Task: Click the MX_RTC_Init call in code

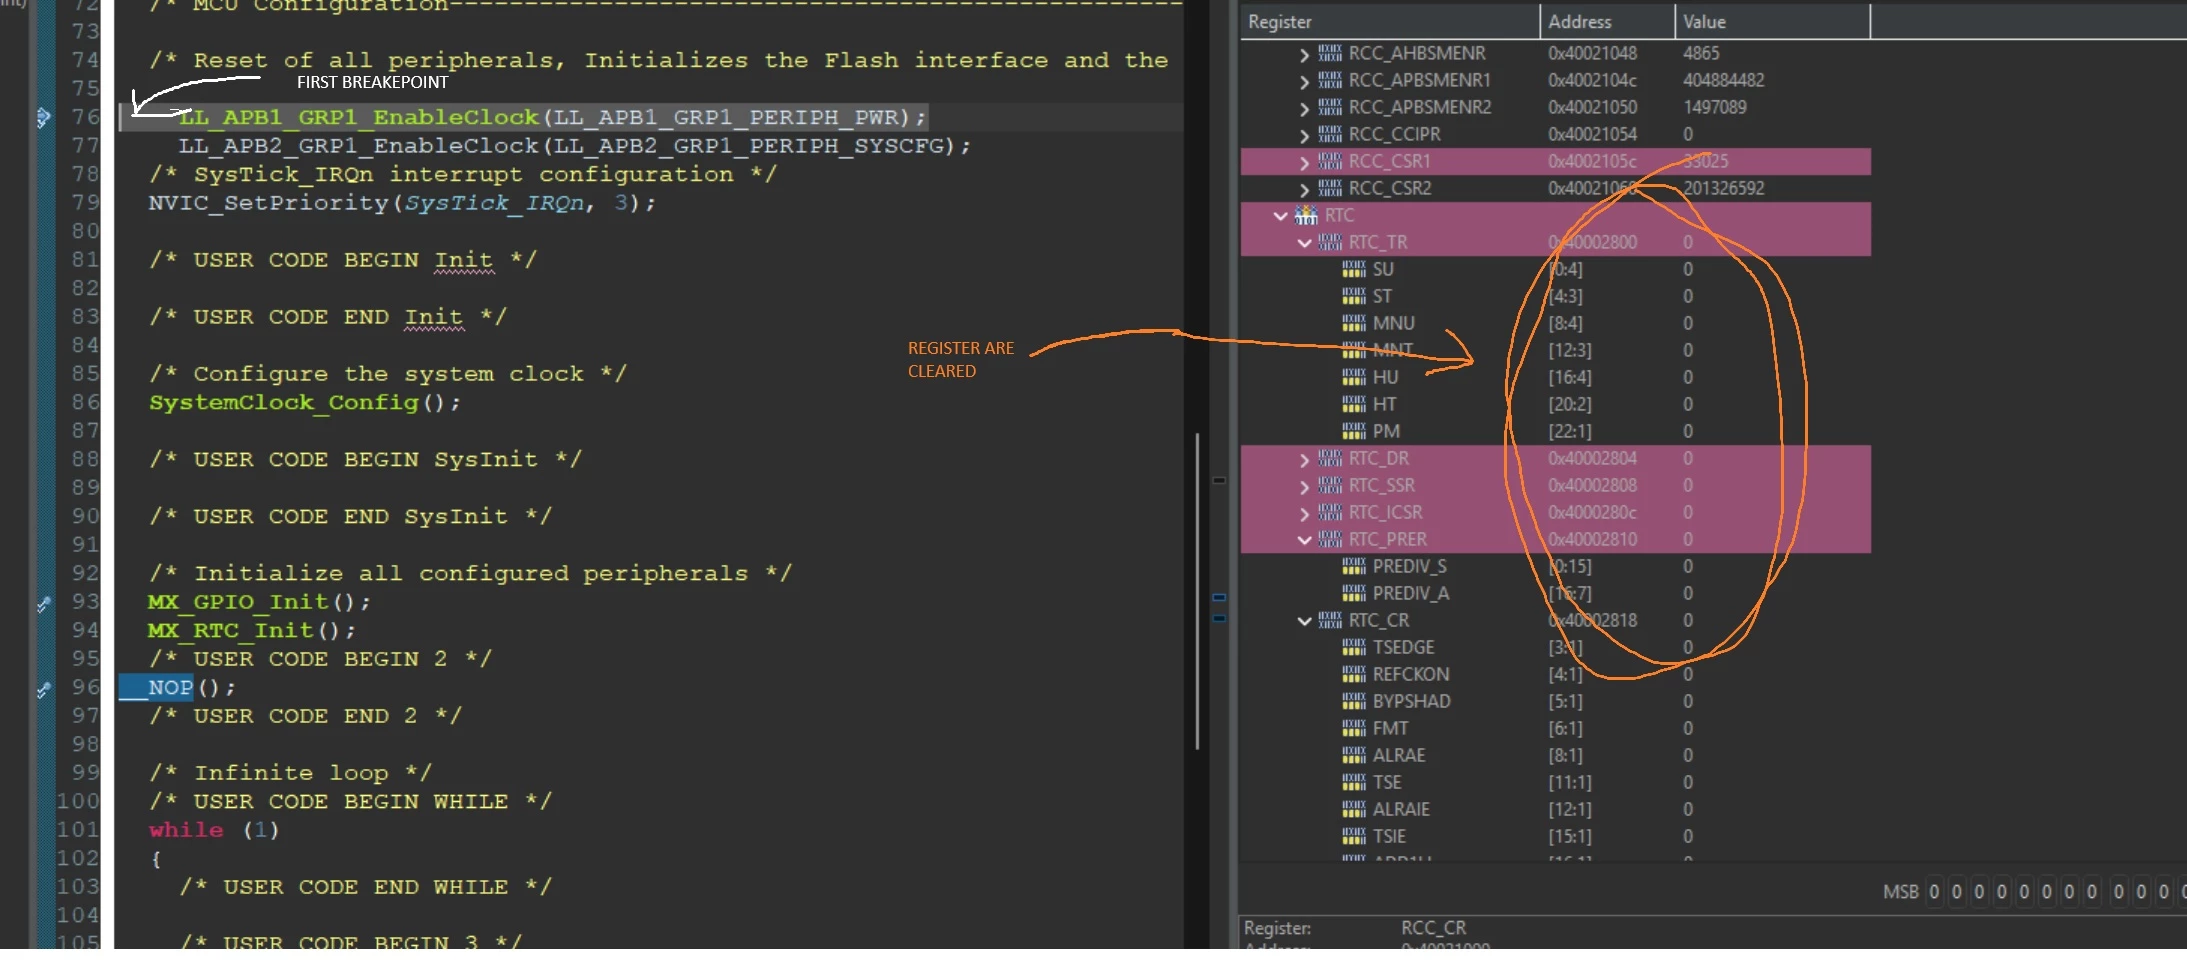Action: tap(251, 630)
